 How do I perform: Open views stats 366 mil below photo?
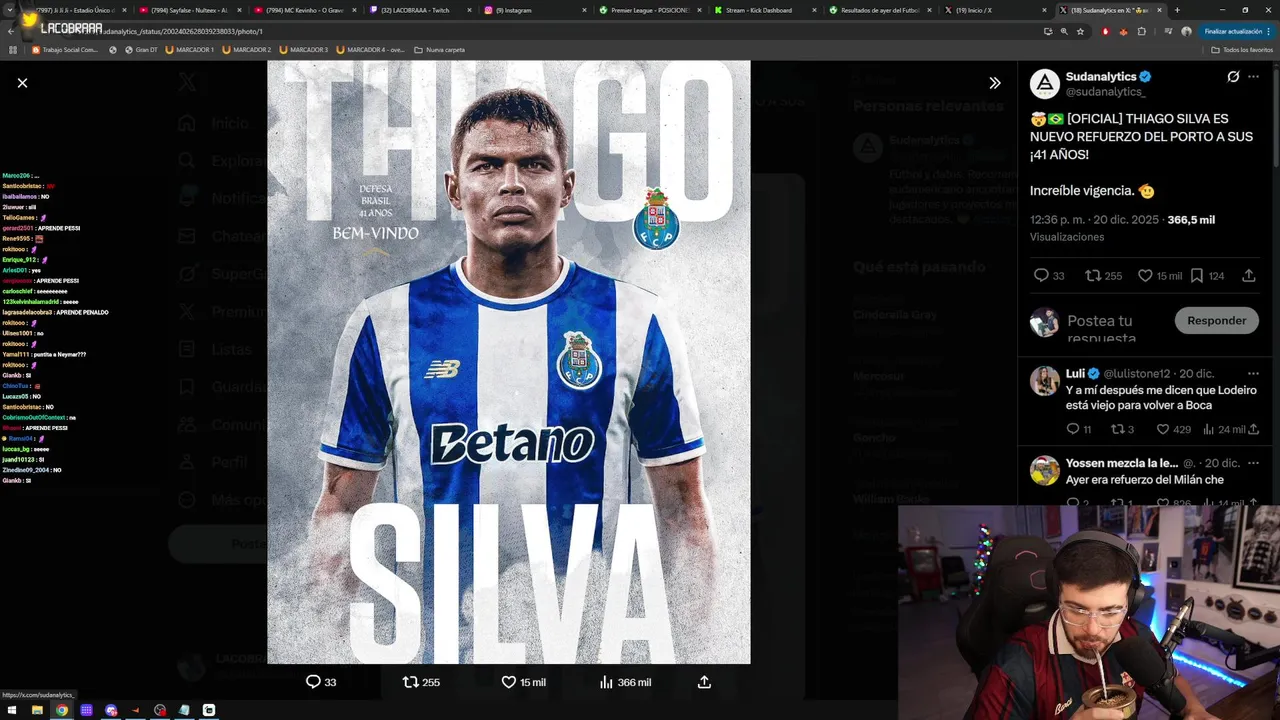625,682
